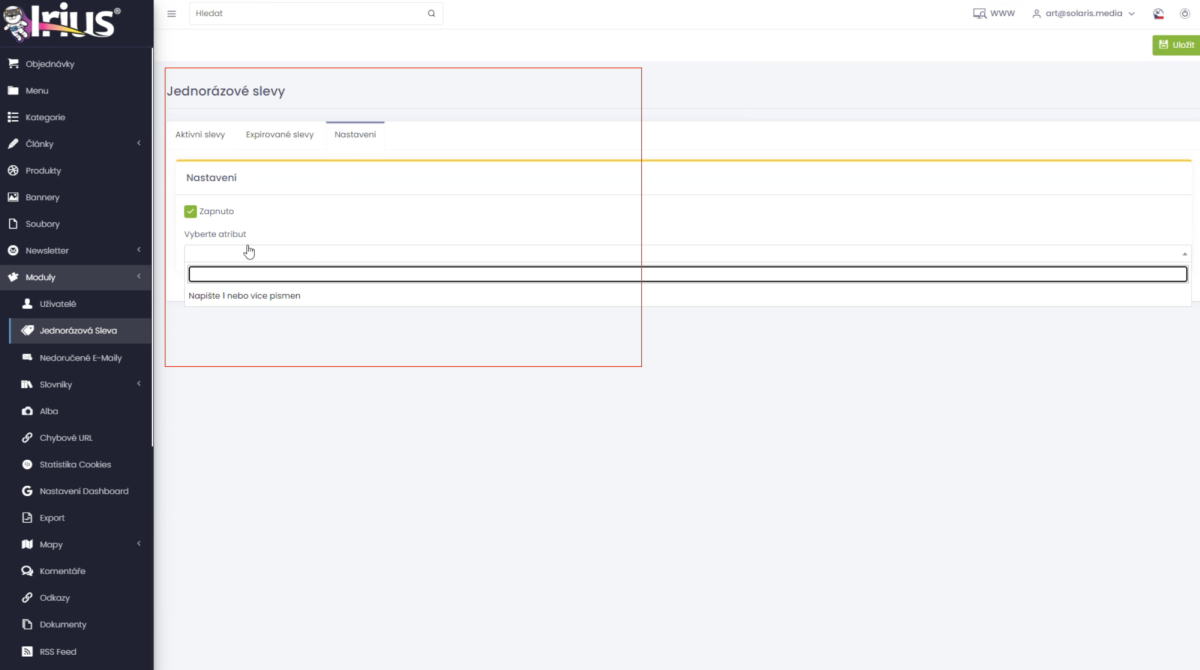Click the Irius logo
Screen dimensions: 1200x670
click(x=62, y=23)
